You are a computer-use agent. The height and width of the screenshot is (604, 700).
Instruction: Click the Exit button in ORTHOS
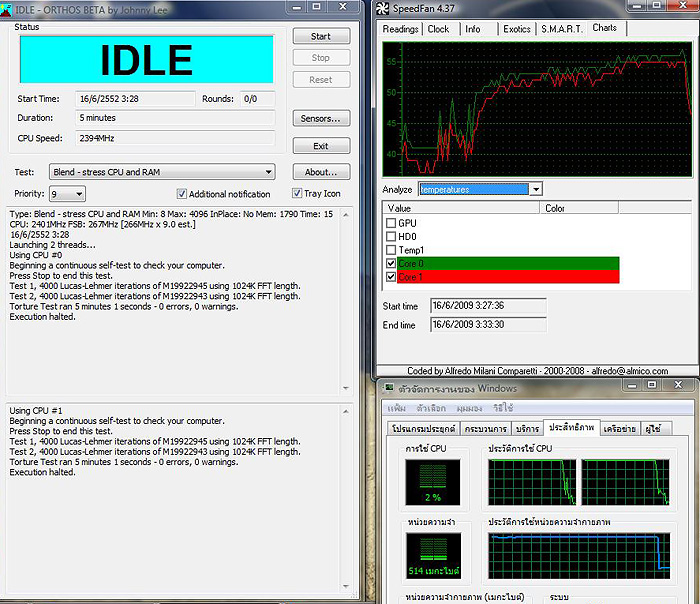321,146
